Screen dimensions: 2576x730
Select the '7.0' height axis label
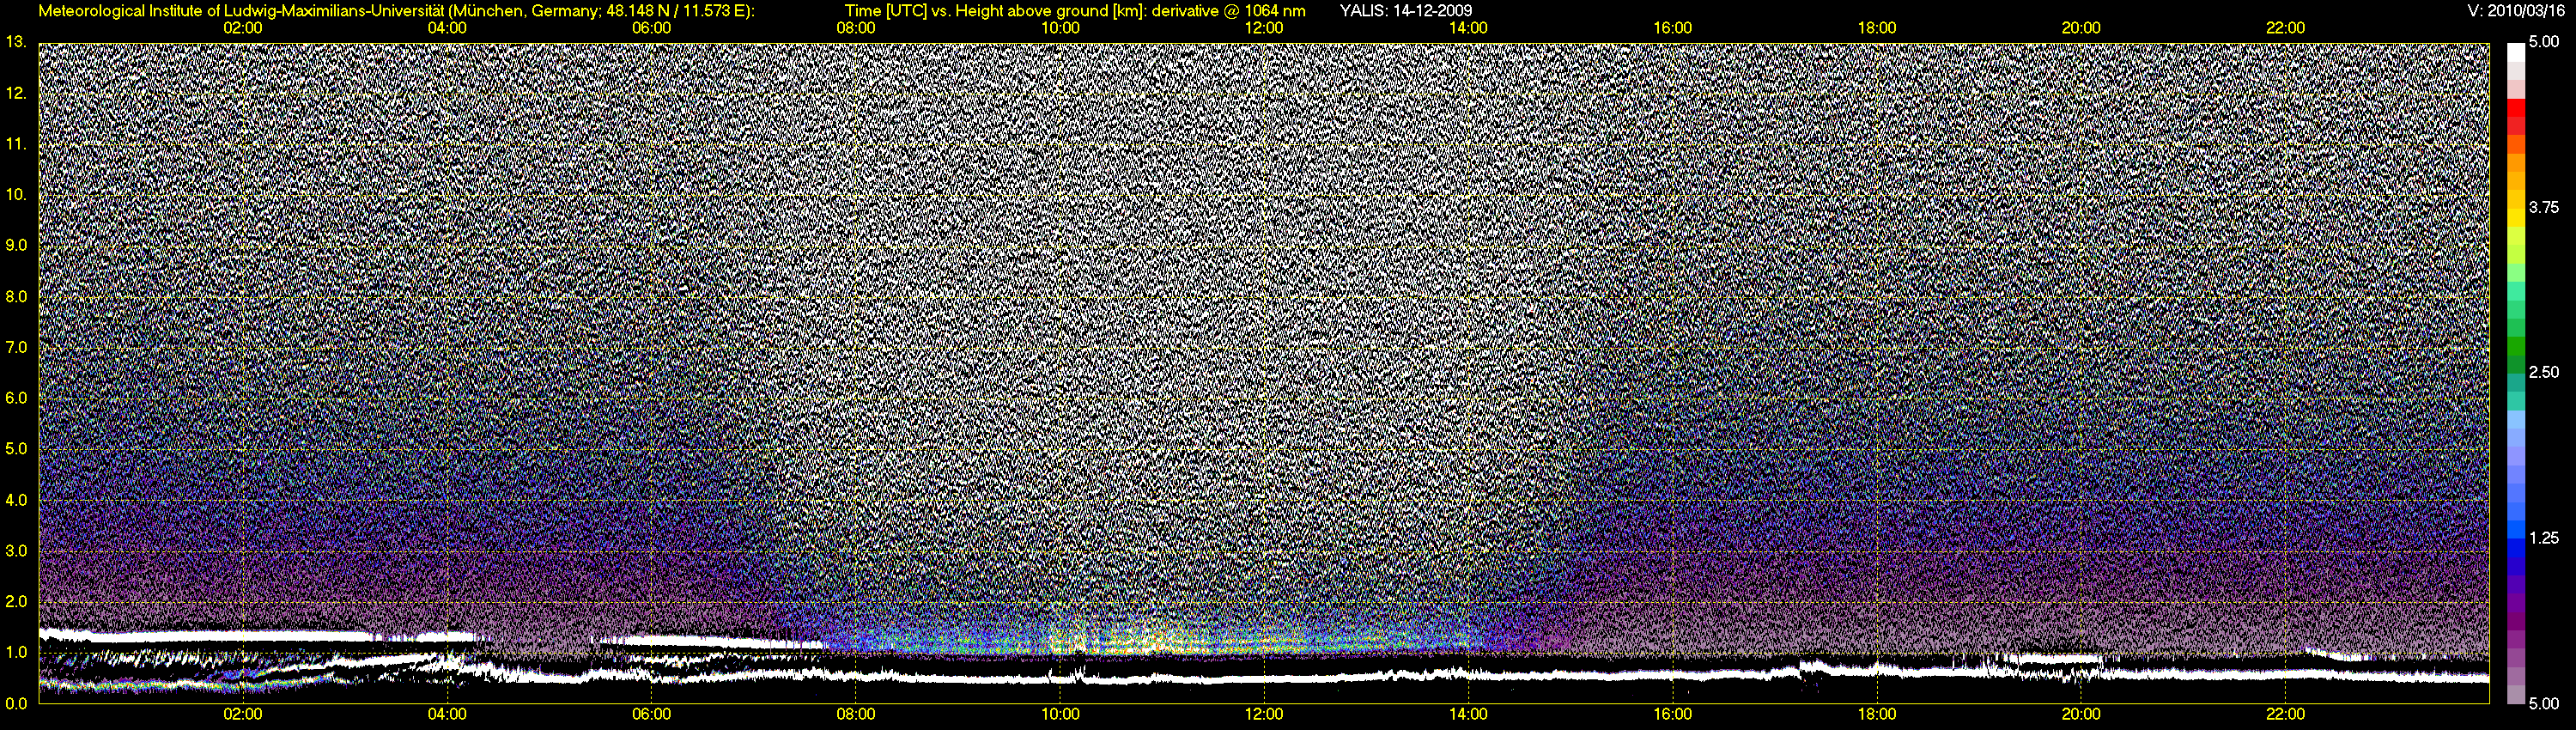point(16,347)
